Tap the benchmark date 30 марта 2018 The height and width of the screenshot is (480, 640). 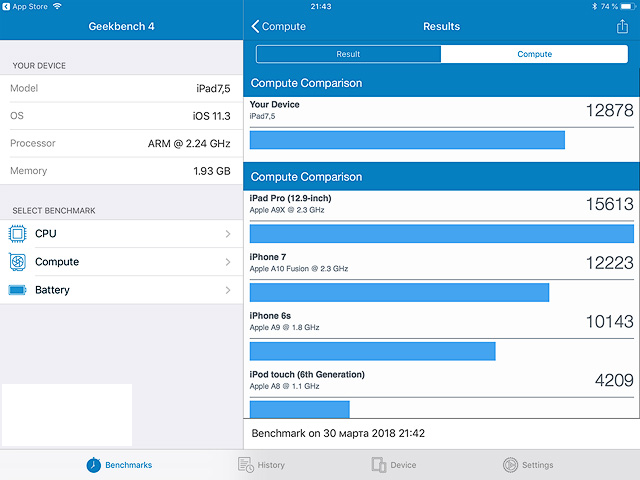(359, 433)
